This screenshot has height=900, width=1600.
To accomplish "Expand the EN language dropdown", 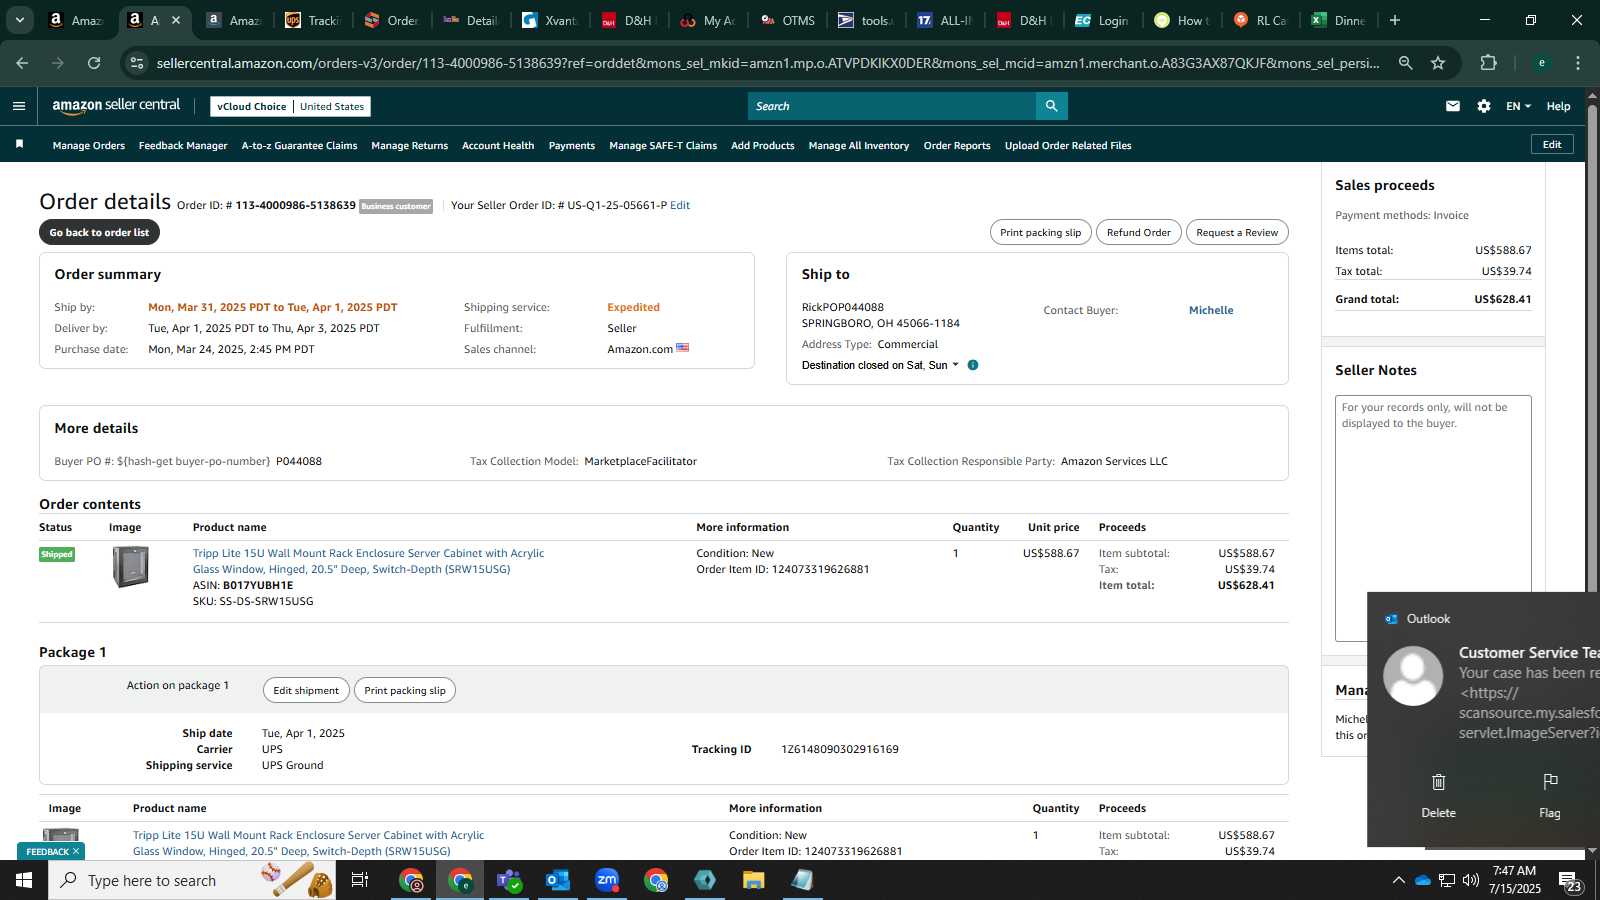I will [x=1518, y=106].
